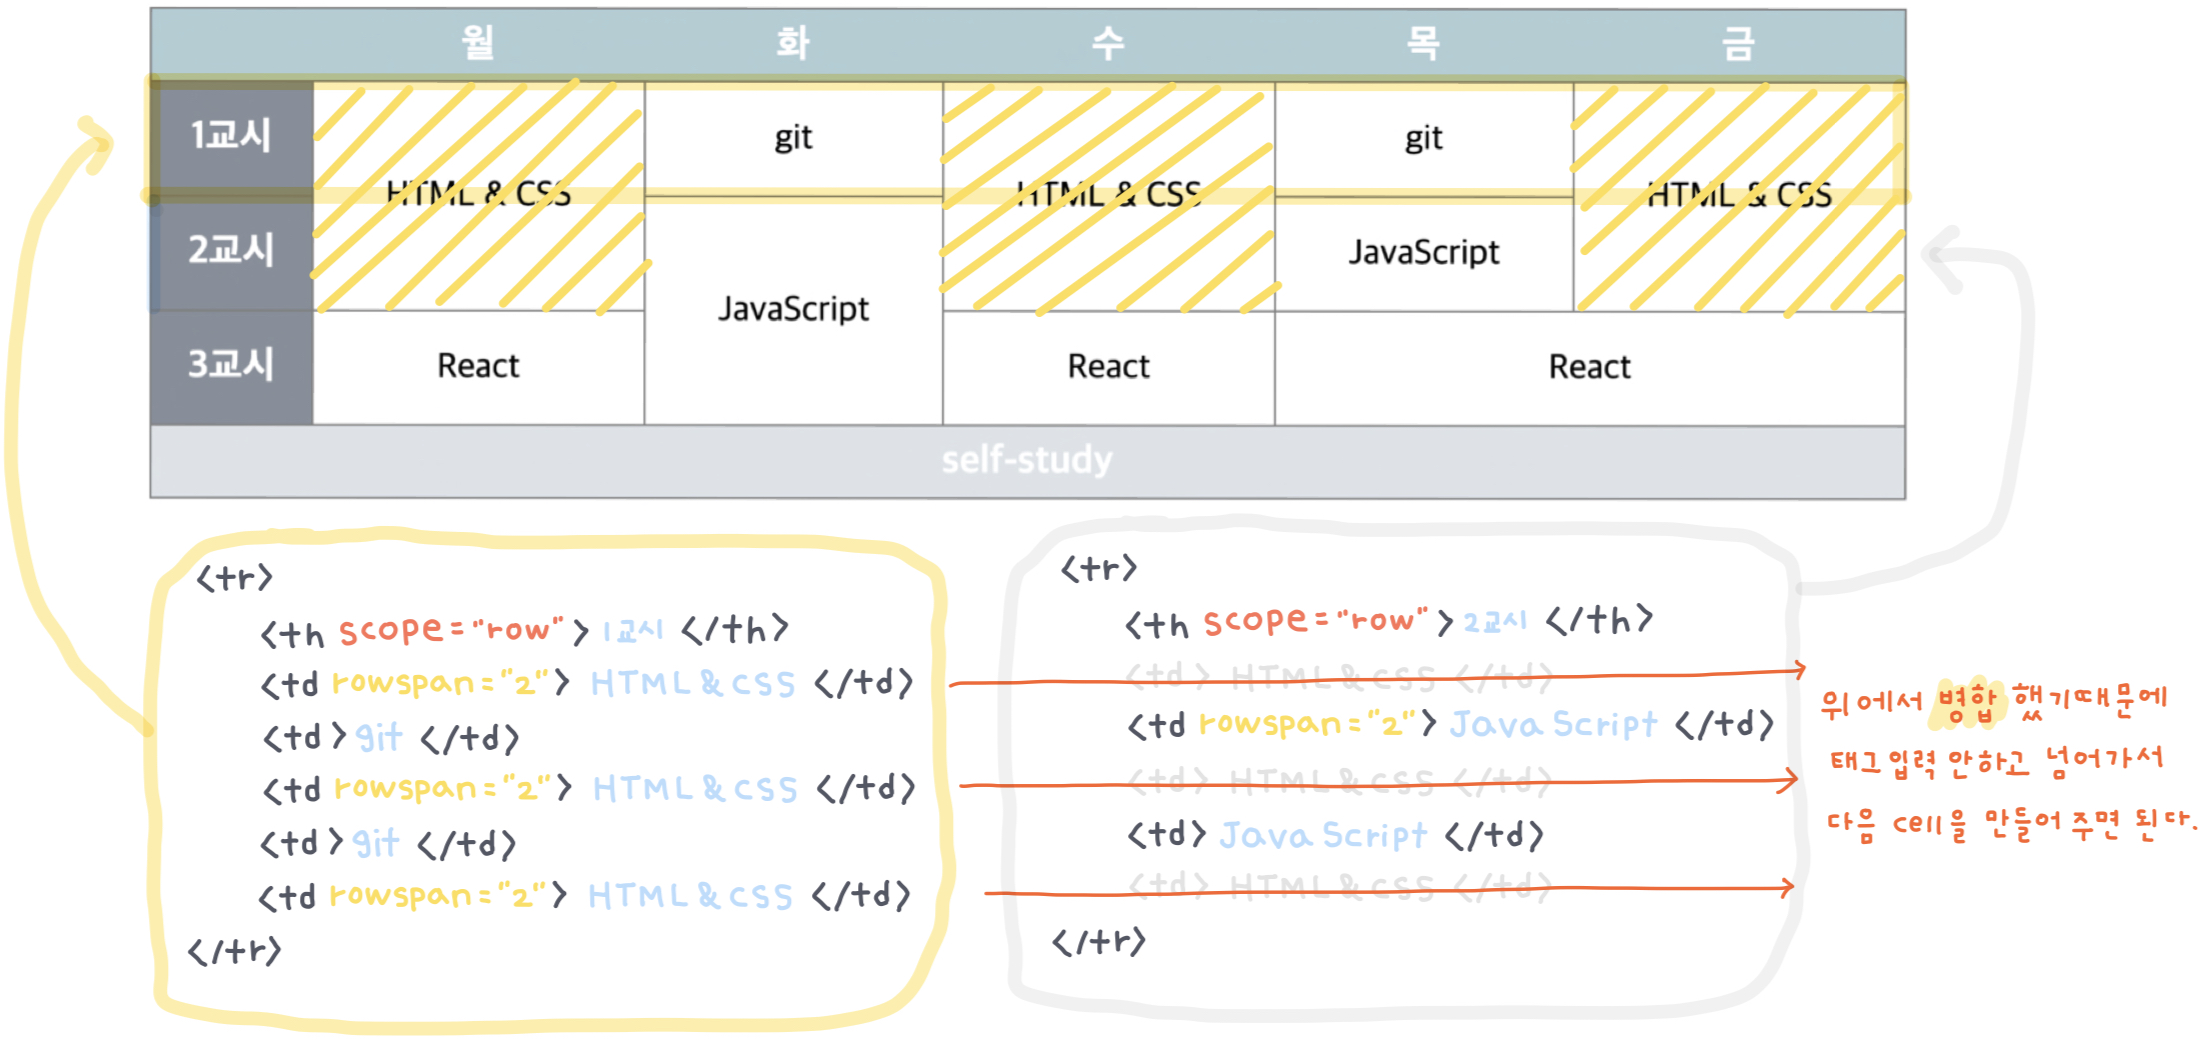The width and height of the screenshot is (2201, 1047).
Task: Click the opening <tr> tag in the yellow box
Action: [234, 578]
